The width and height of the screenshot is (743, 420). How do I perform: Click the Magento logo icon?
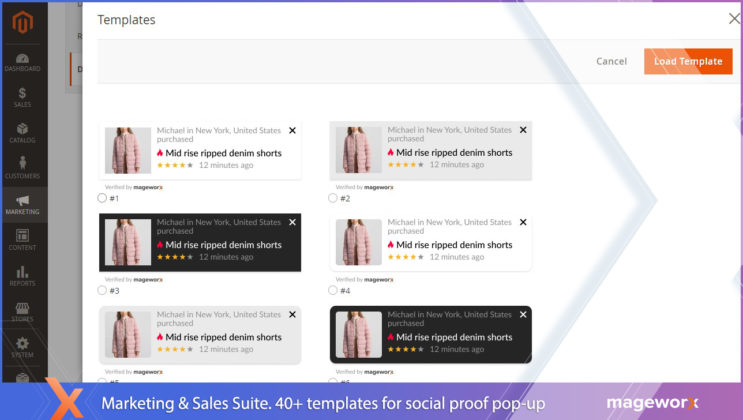(22, 22)
